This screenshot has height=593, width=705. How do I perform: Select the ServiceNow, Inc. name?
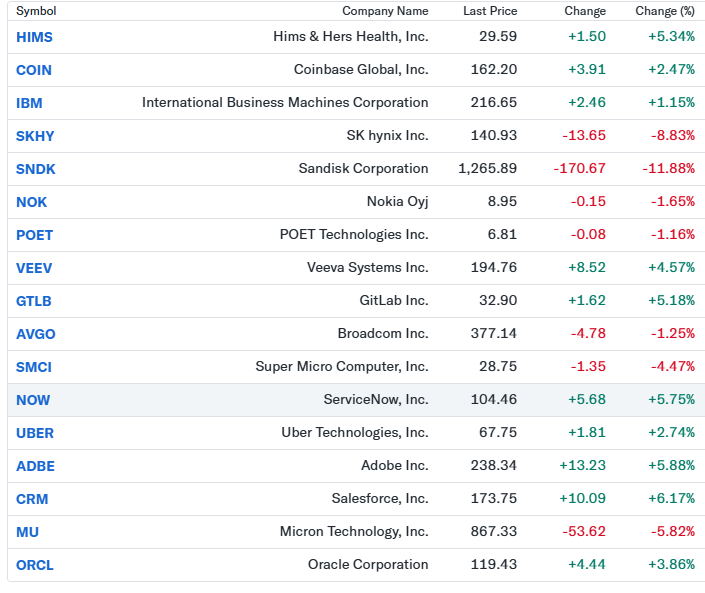[x=376, y=399]
